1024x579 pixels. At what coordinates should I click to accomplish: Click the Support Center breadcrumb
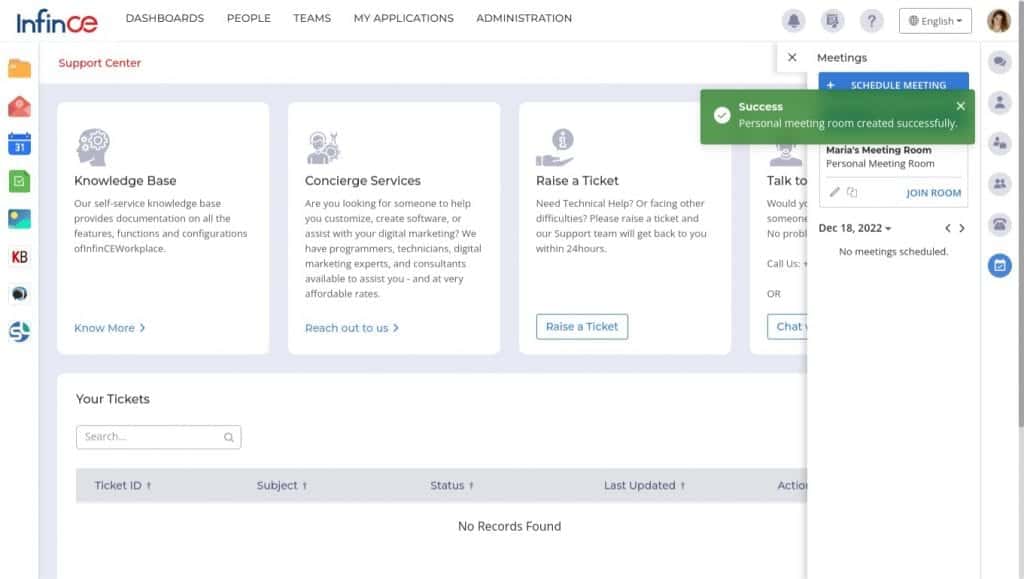click(99, 63)
